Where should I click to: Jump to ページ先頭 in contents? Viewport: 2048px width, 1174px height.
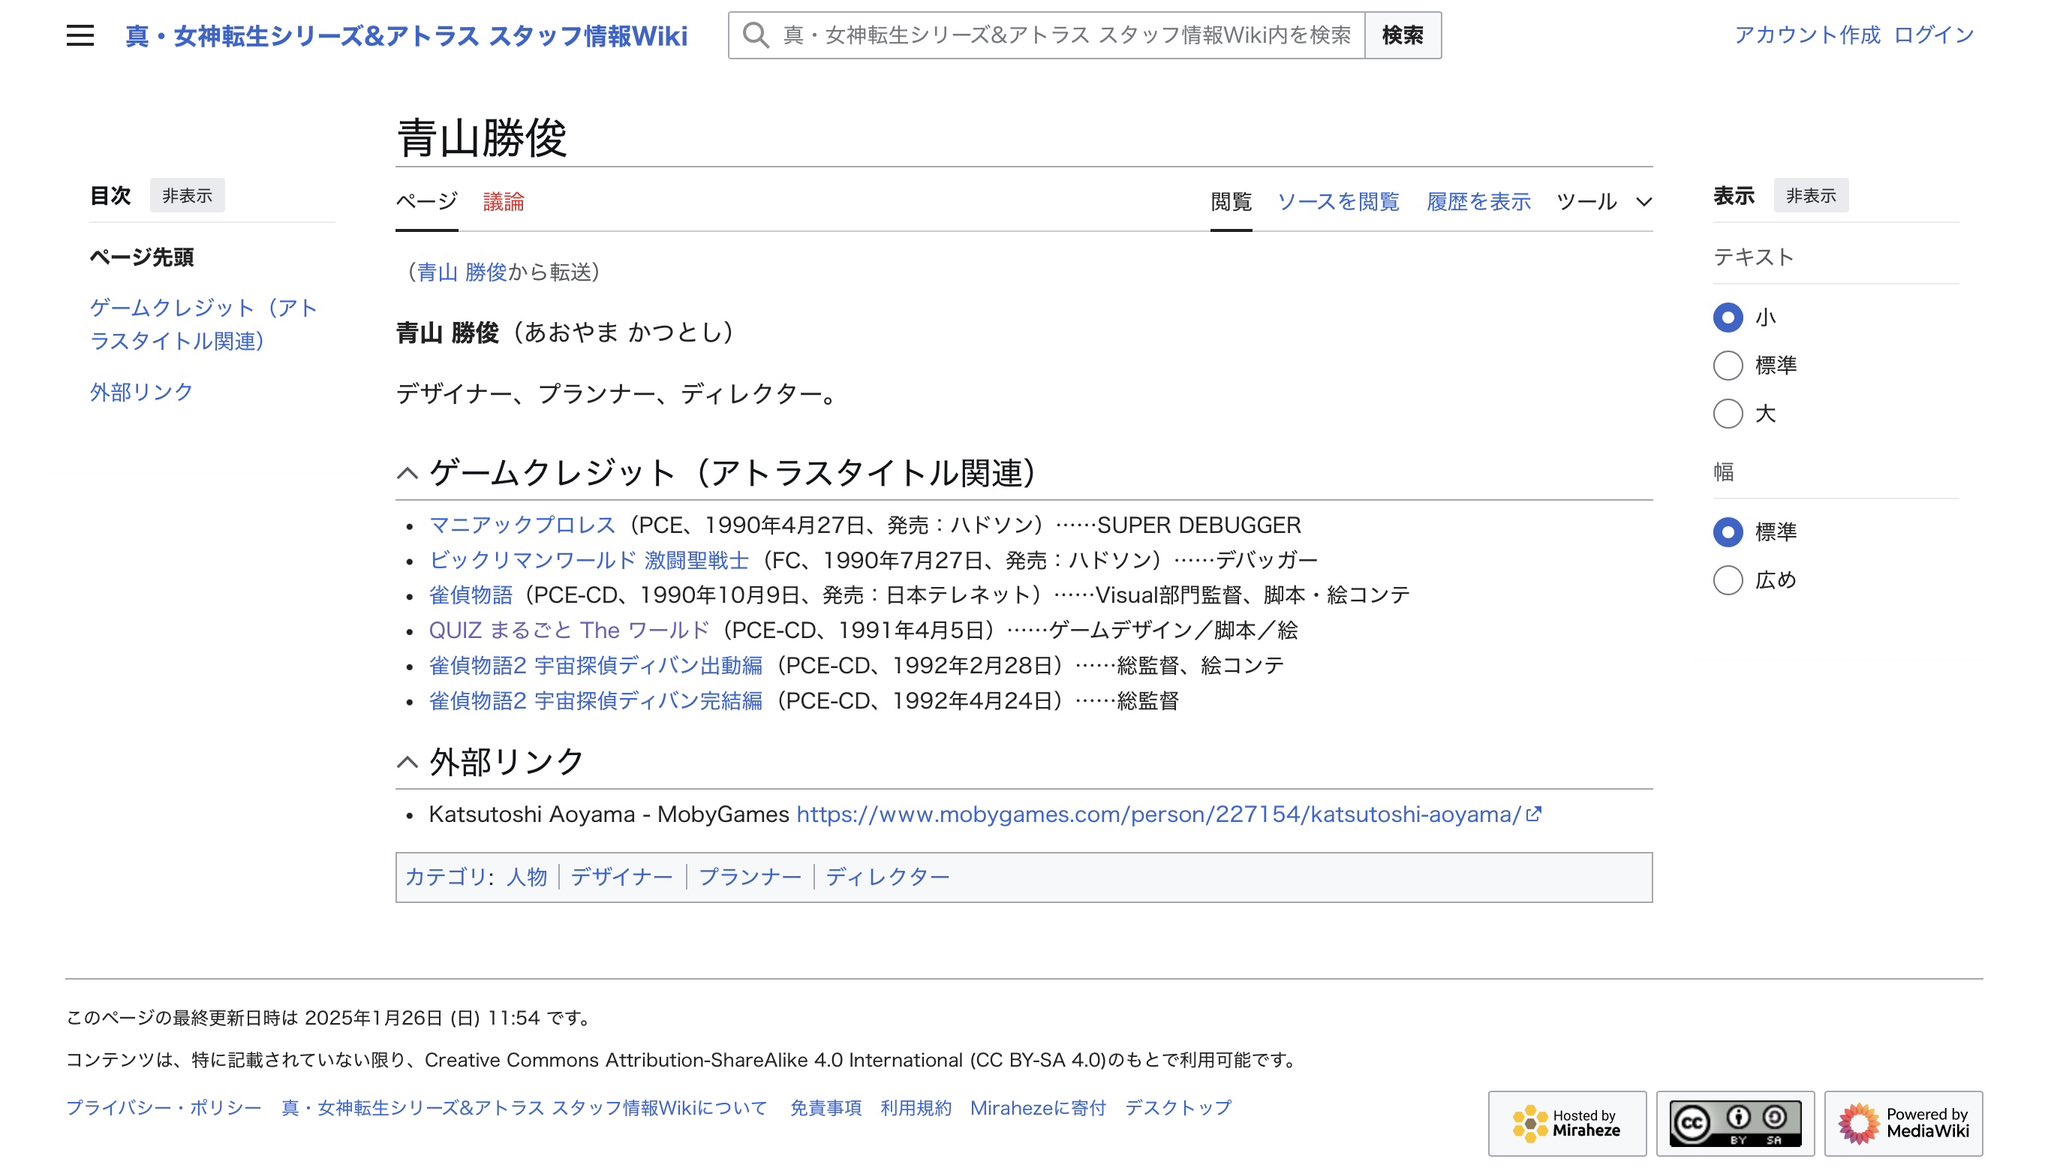coord(142,257)
